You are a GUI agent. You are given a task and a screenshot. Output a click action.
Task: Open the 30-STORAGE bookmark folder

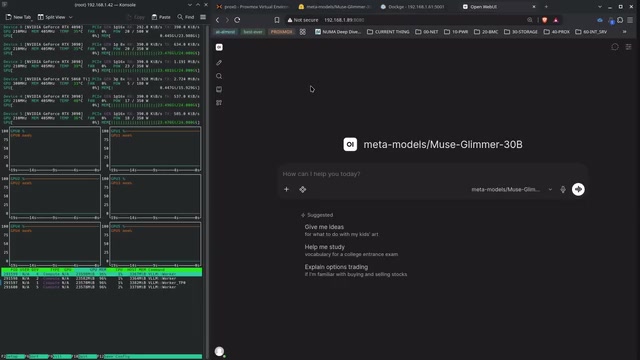pyautogui.click(x=521, y=32)
